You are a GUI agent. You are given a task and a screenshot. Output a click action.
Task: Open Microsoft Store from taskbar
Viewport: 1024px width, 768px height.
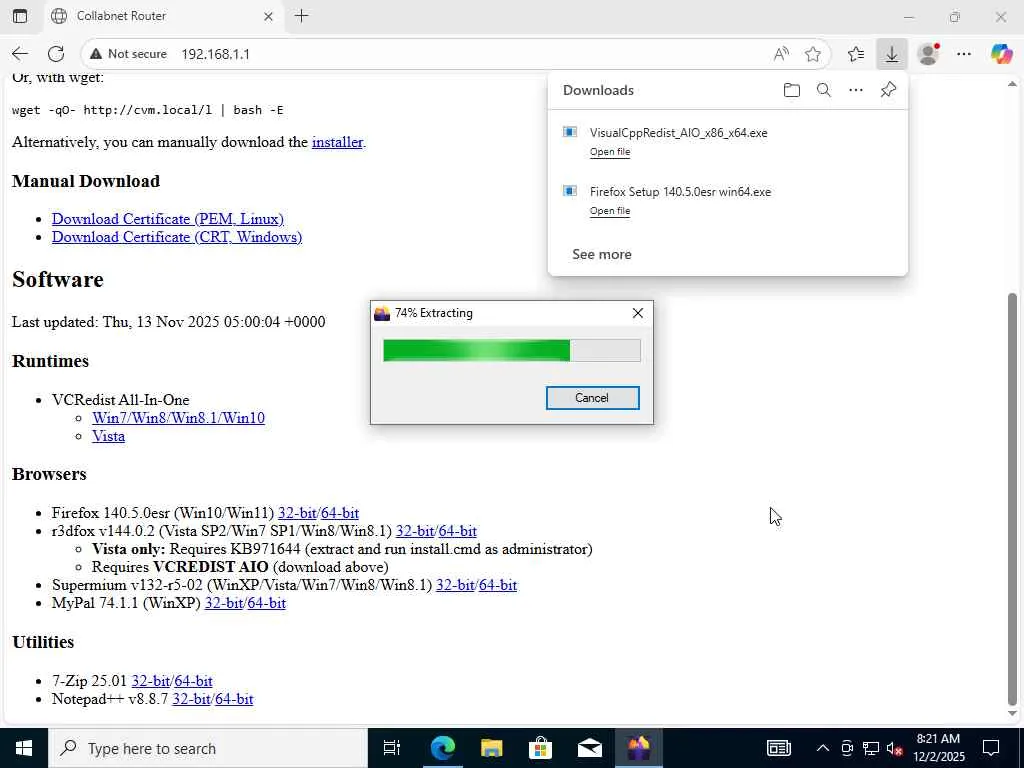(540, 748)
